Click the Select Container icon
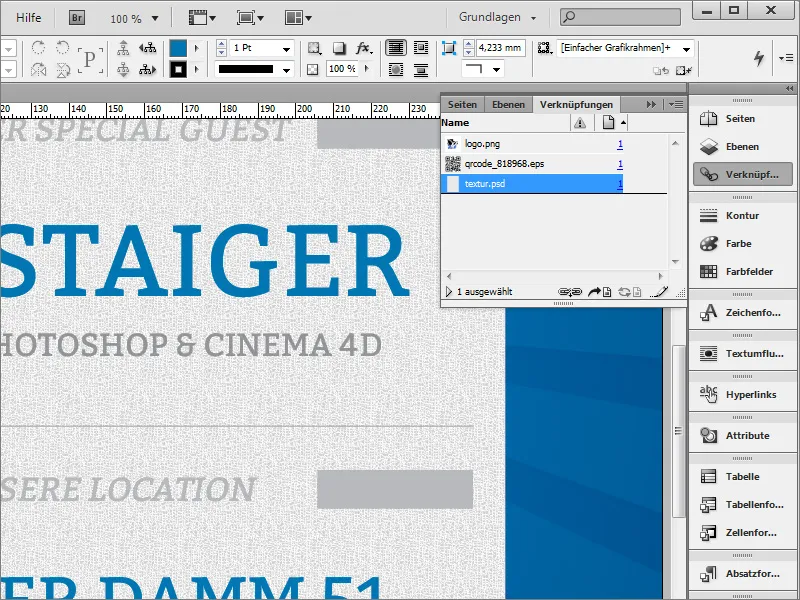 123,48
